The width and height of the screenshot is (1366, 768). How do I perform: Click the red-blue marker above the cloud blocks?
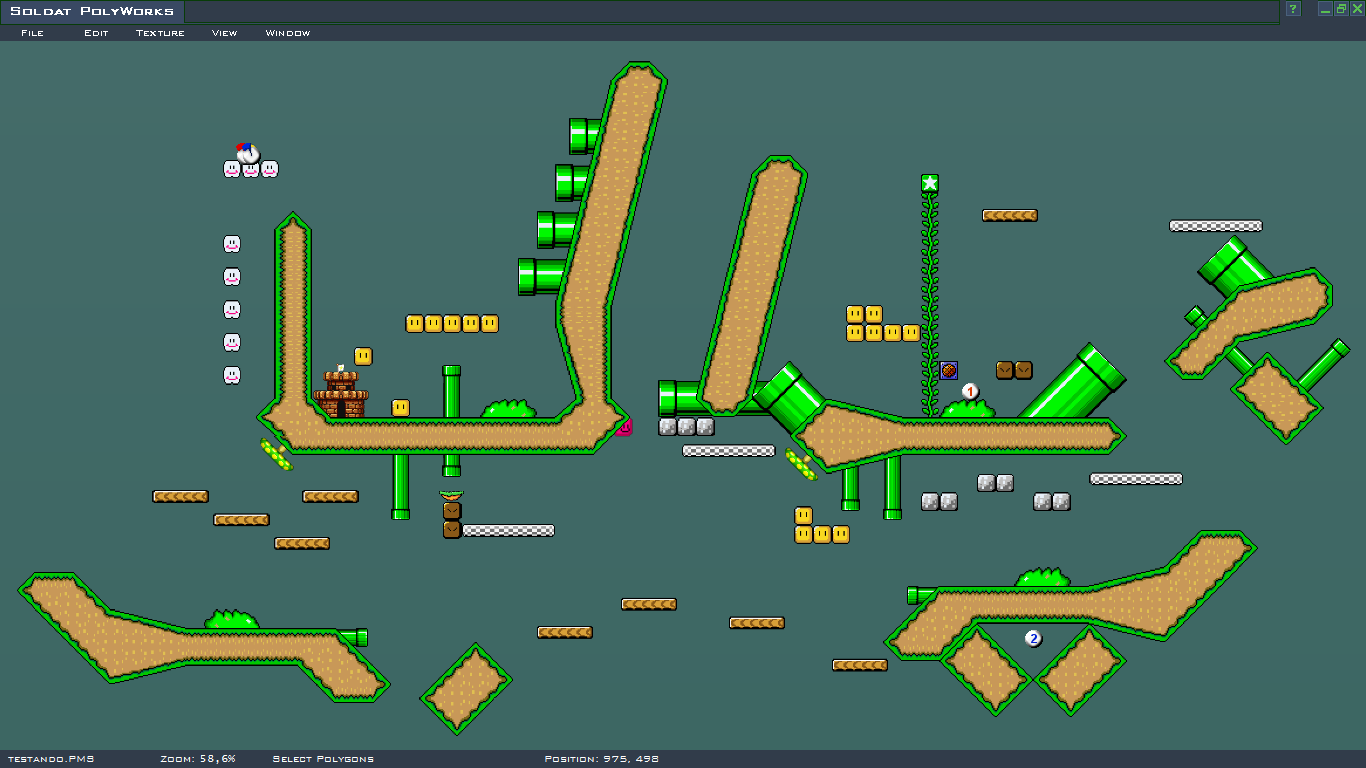tap(247, 152)
